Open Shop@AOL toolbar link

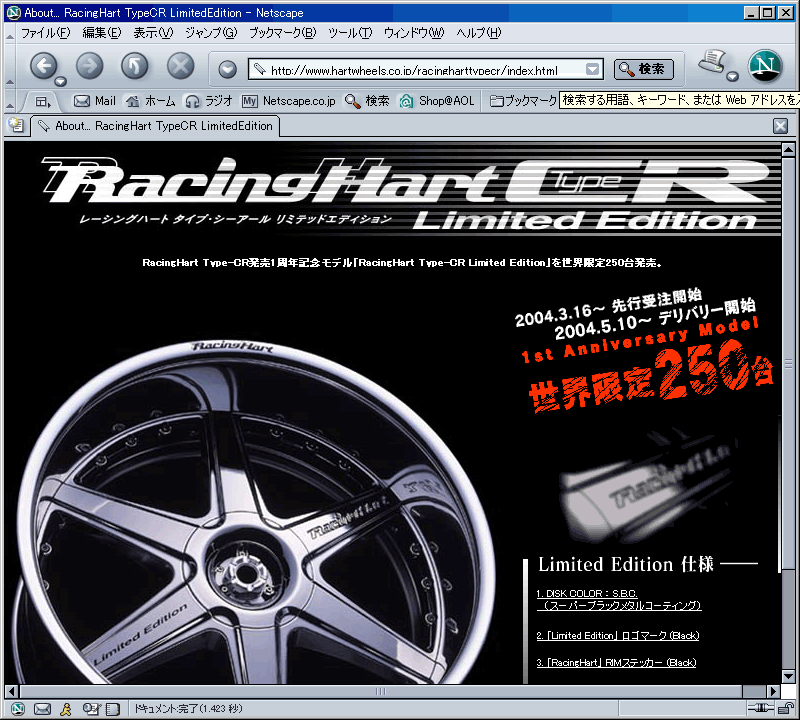[437, 101]
